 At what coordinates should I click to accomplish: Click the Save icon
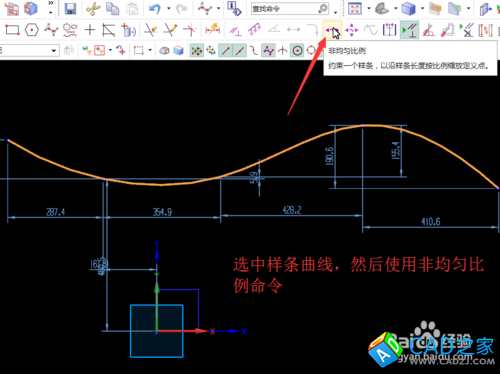coord(70,9)
